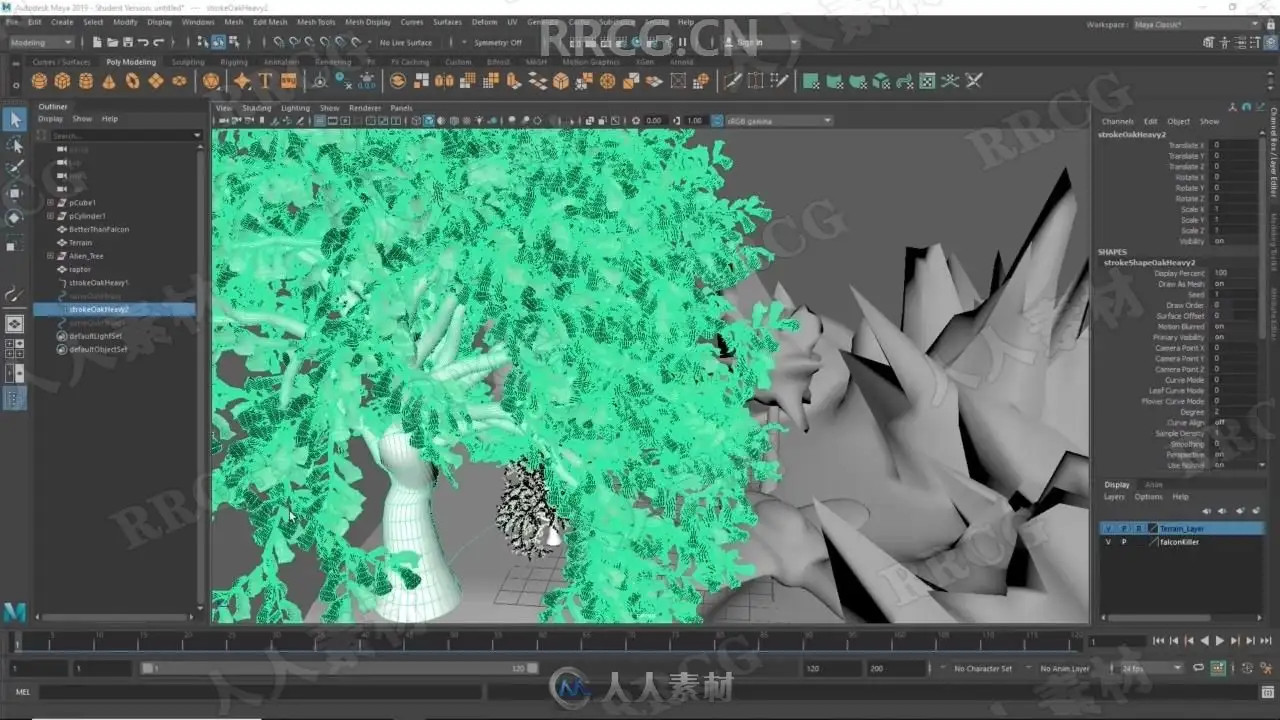
Task: Toggle visibility V of Terrain_Layer
Action: coord(1107,528)
